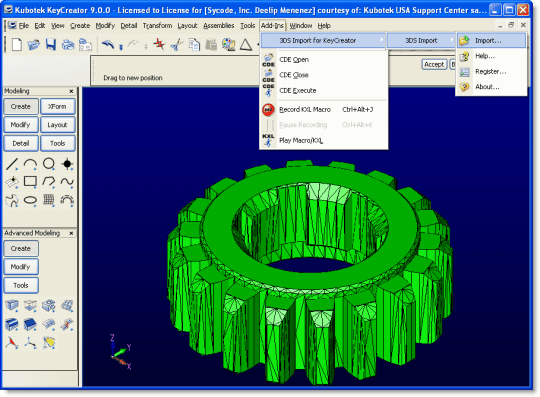The image size is (540, 397).
Task: Open the File menu
Action: click(x=23, y=26)
